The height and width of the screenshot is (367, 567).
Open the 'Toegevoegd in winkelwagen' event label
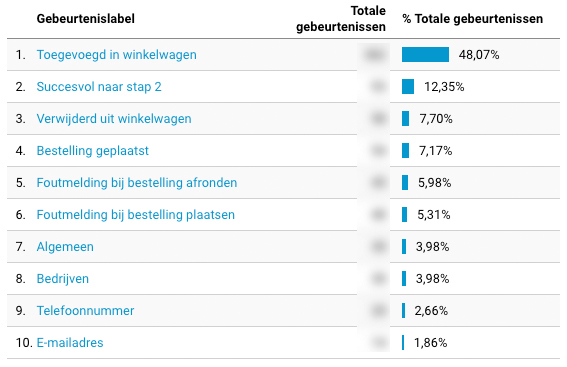(x=116, y=55)
